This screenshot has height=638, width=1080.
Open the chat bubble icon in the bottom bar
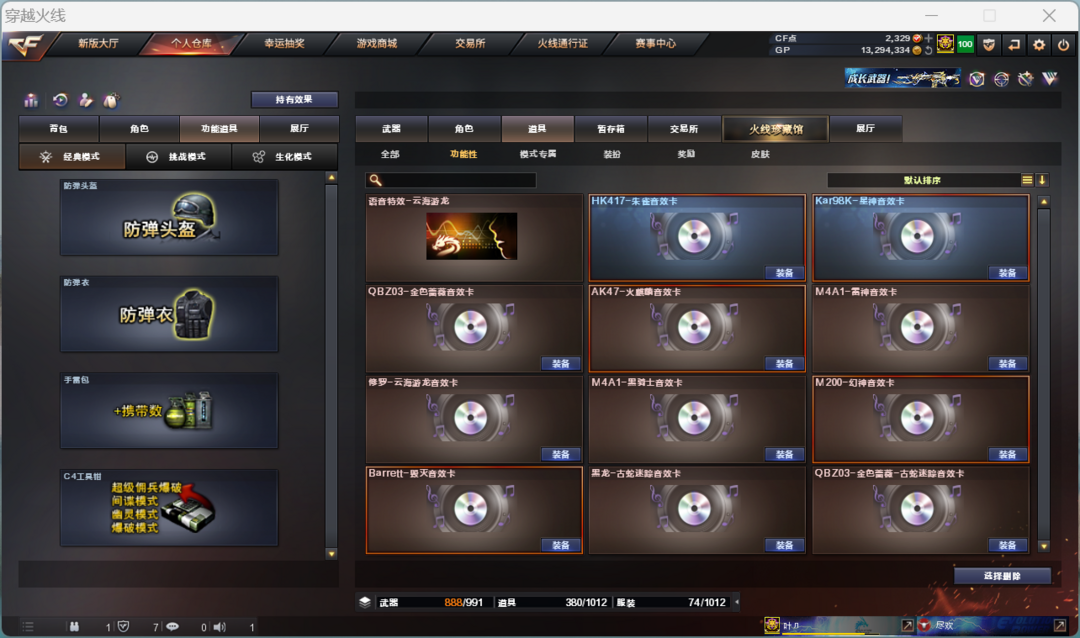(172, 627)
